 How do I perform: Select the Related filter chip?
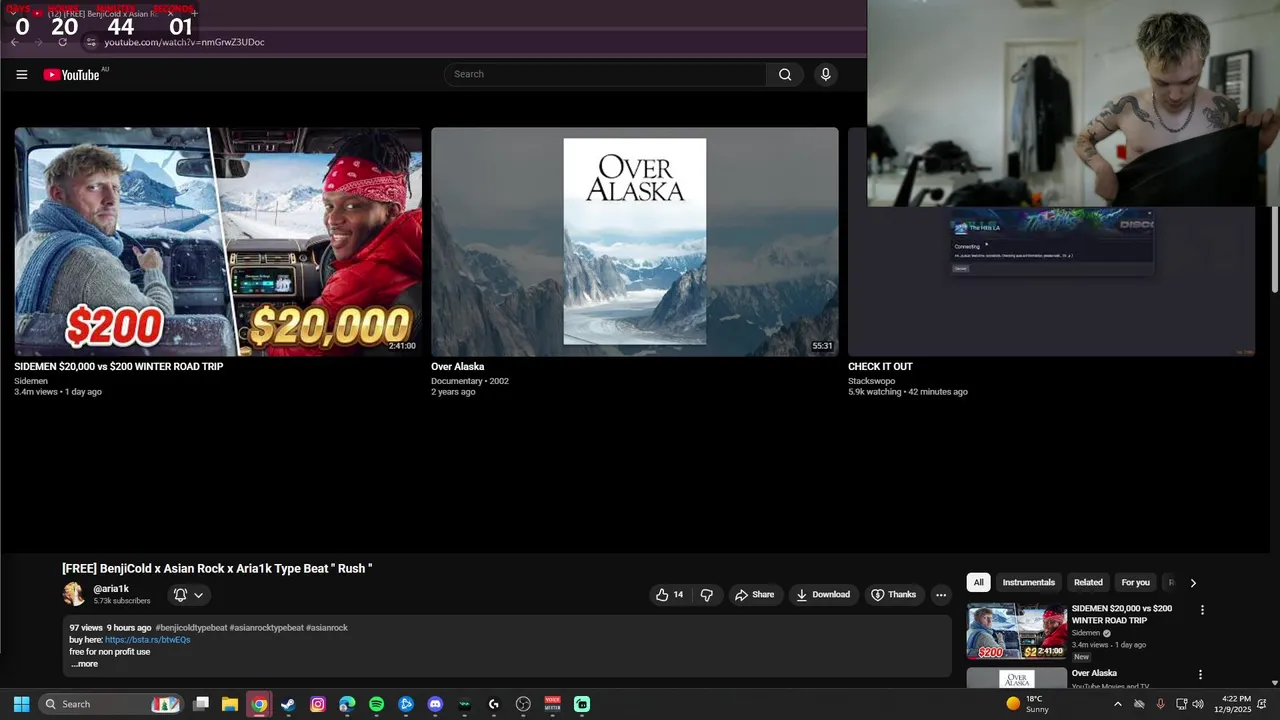coord(1088,583)
